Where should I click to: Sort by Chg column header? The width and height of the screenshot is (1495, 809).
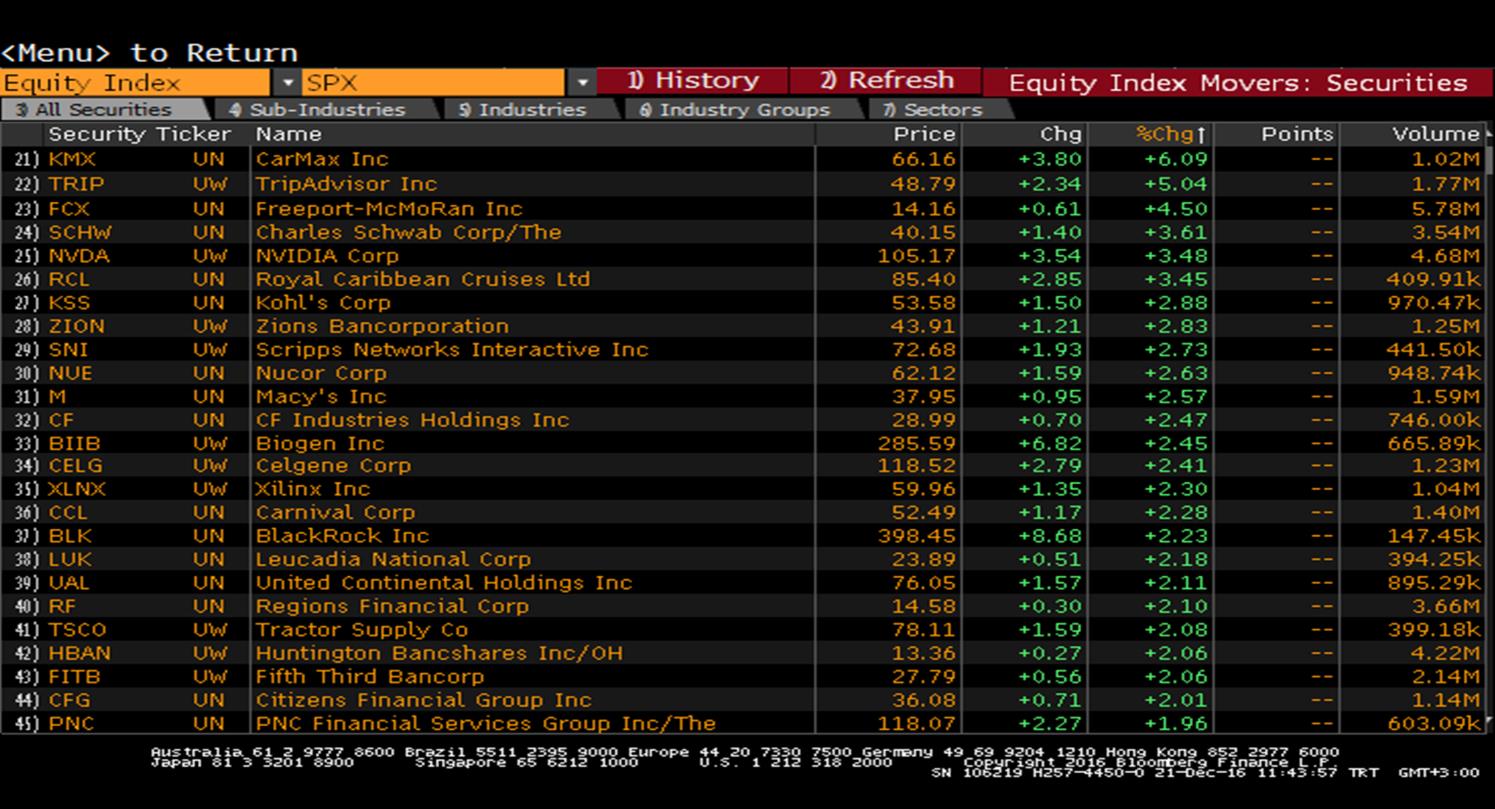[1061, 134]
